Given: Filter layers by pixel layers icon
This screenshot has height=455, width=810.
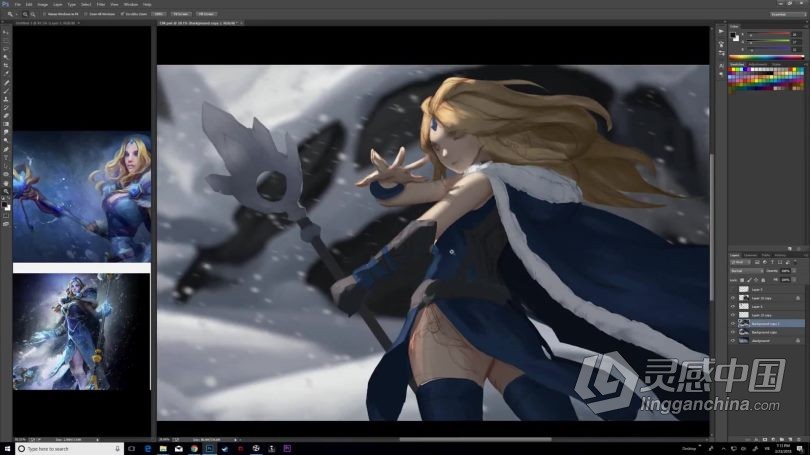Looking at the screenshot, I should 757,262.
